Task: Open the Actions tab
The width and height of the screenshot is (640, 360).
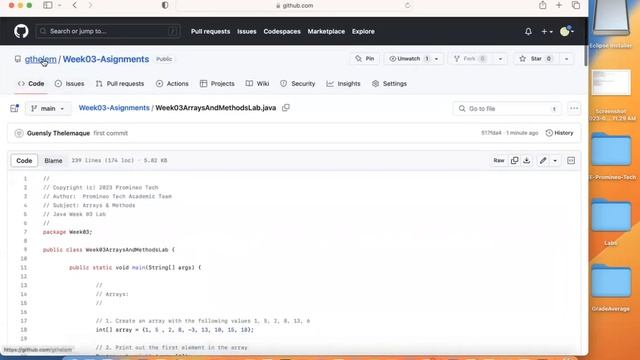Action: 172,84
